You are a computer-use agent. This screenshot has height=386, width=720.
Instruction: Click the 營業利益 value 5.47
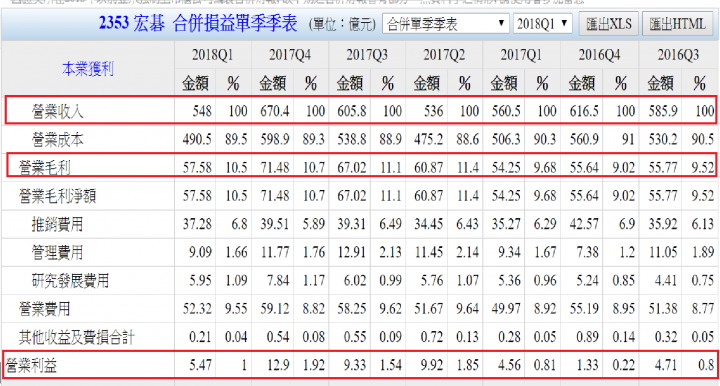[200, 365]
